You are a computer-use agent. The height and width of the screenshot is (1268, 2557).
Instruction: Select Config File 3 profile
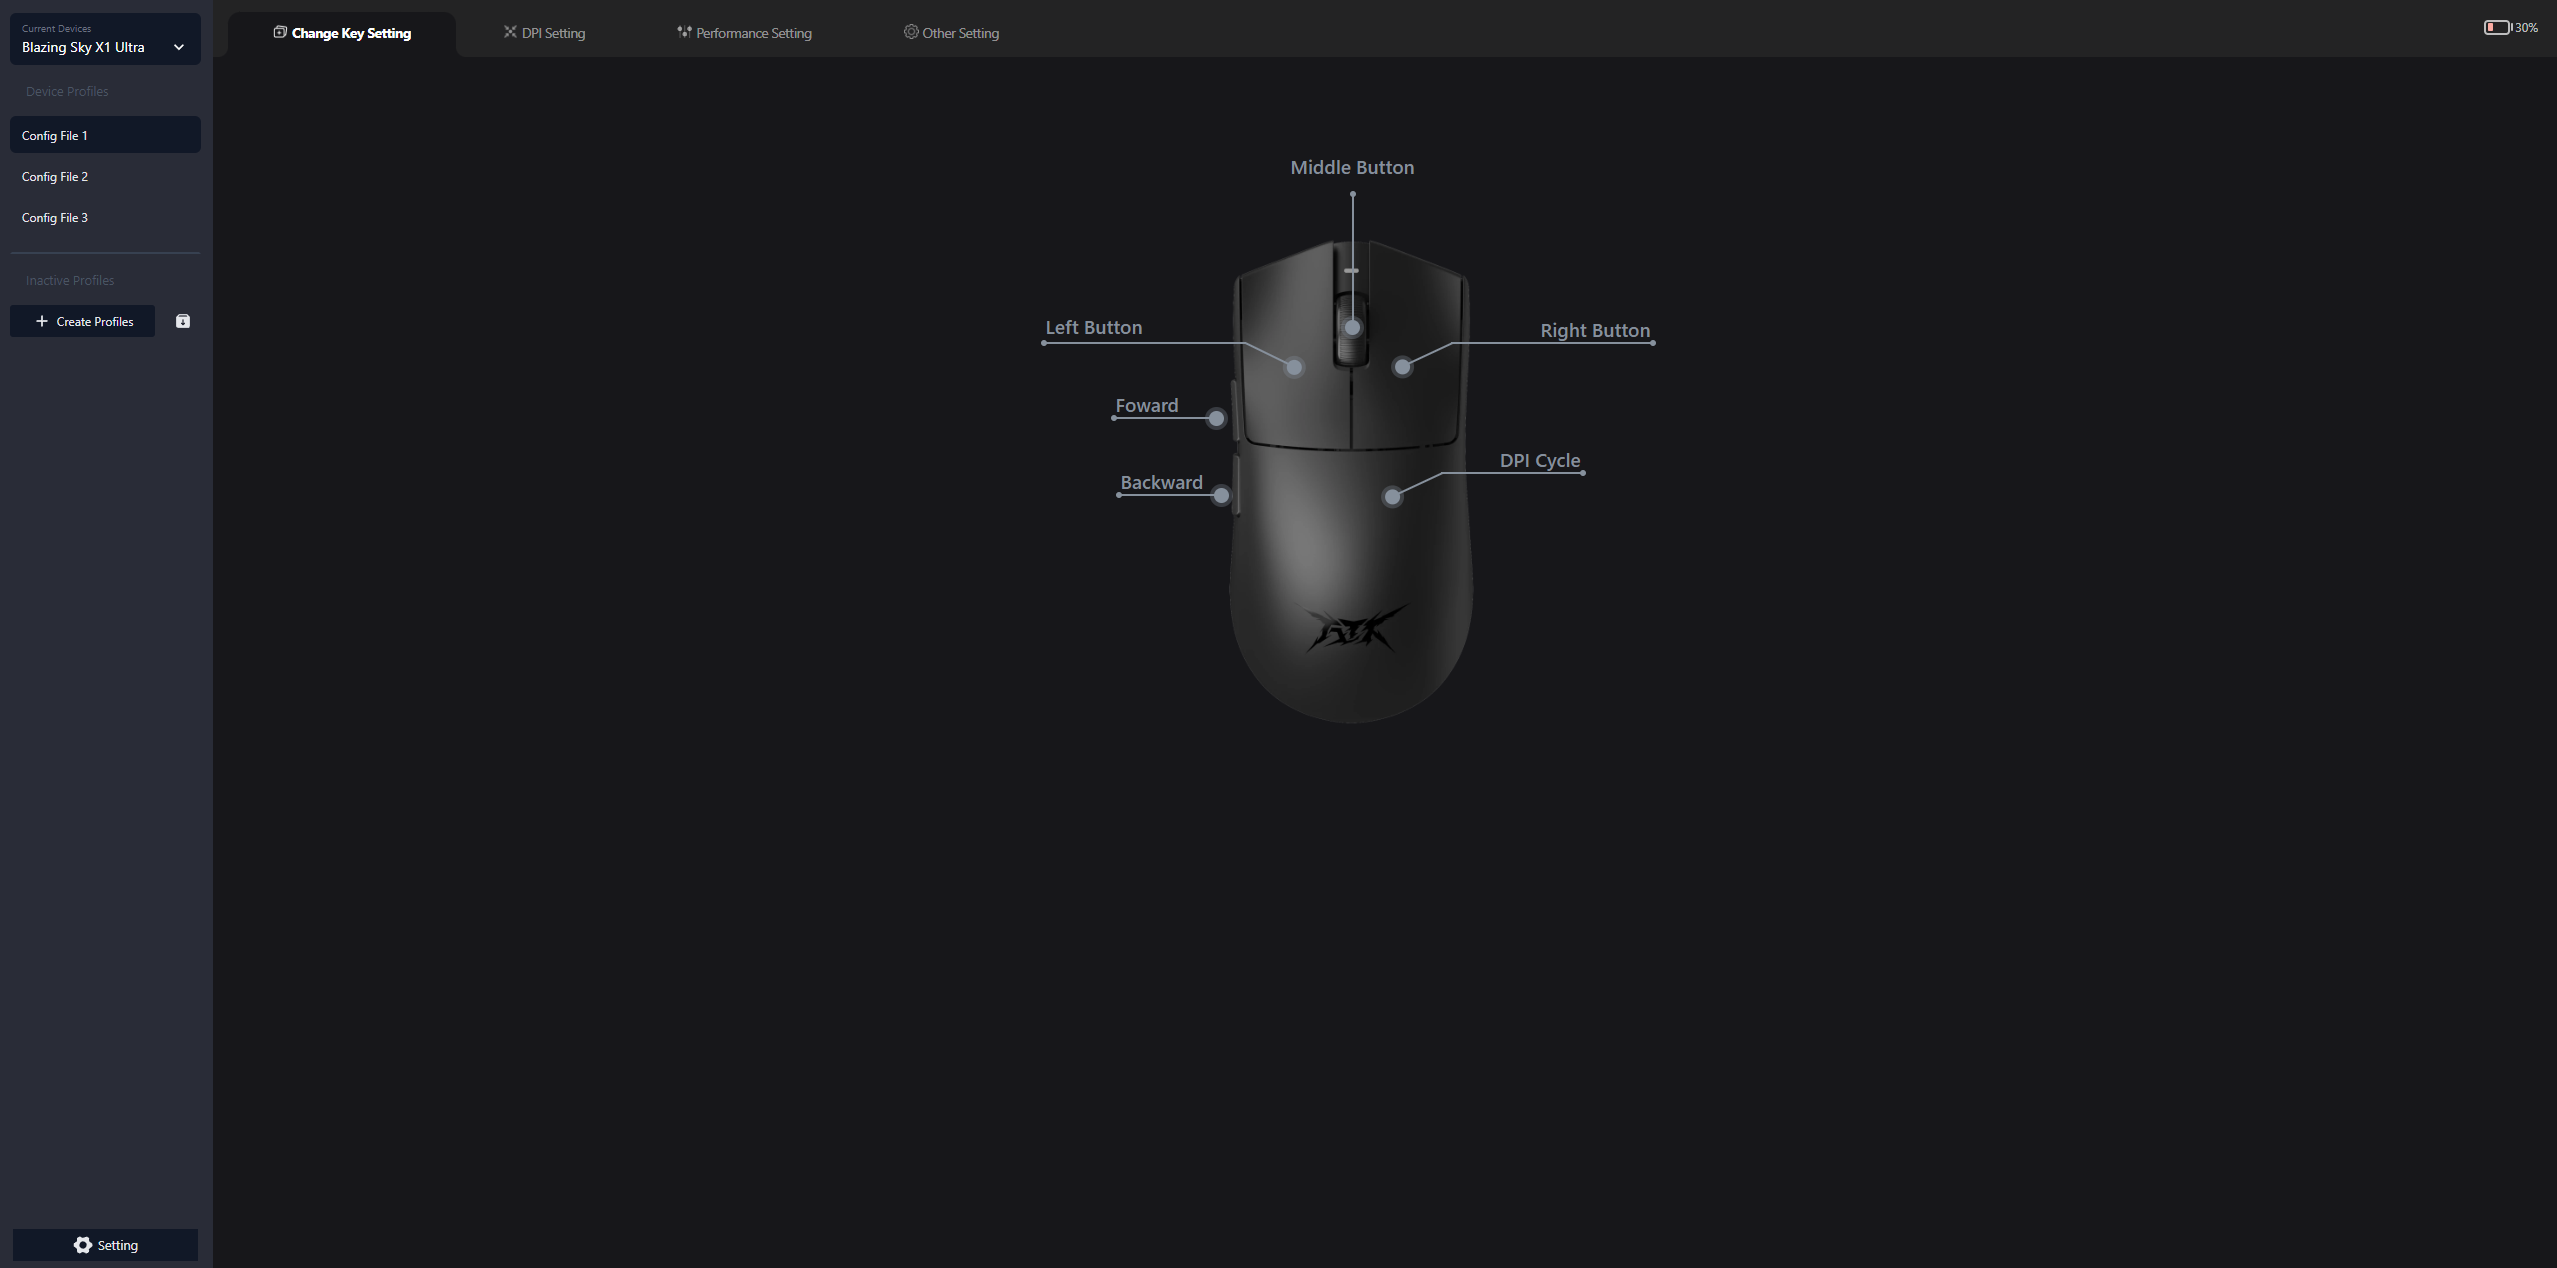[x=55, y=218]
